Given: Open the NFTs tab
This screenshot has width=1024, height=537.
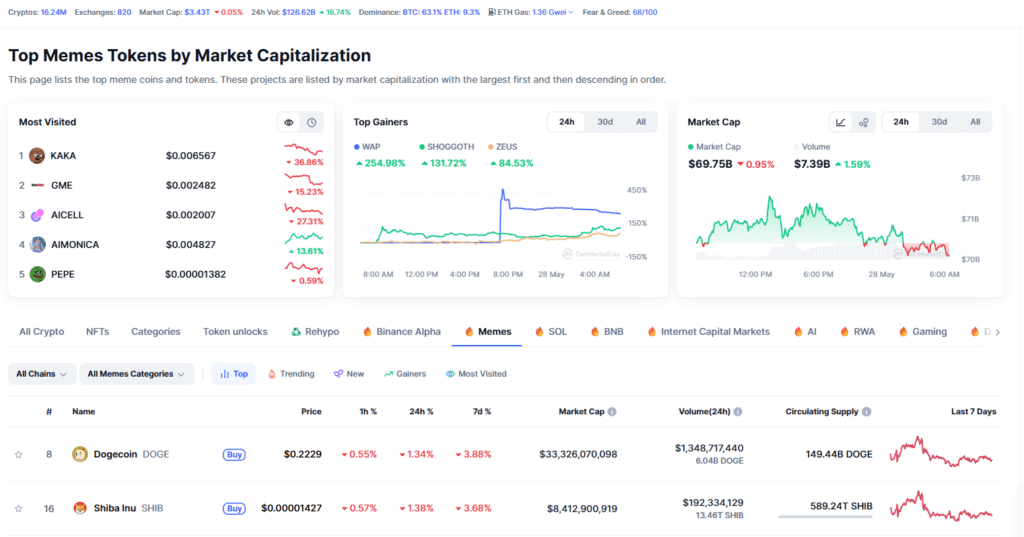Looking at the screenshot, I should click(x=97, y=332).
